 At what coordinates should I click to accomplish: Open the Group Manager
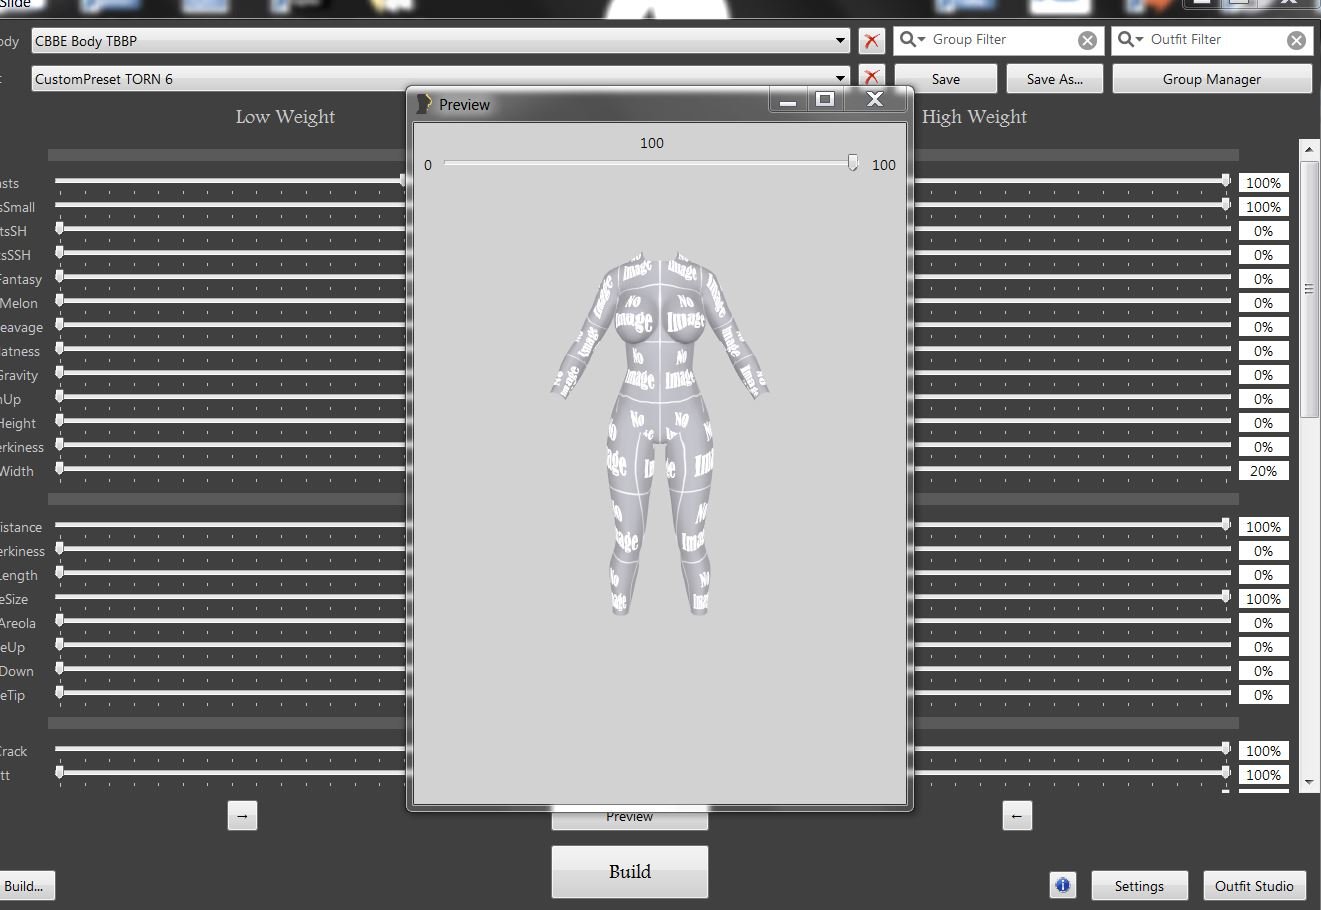click(x=1211, y=79)
